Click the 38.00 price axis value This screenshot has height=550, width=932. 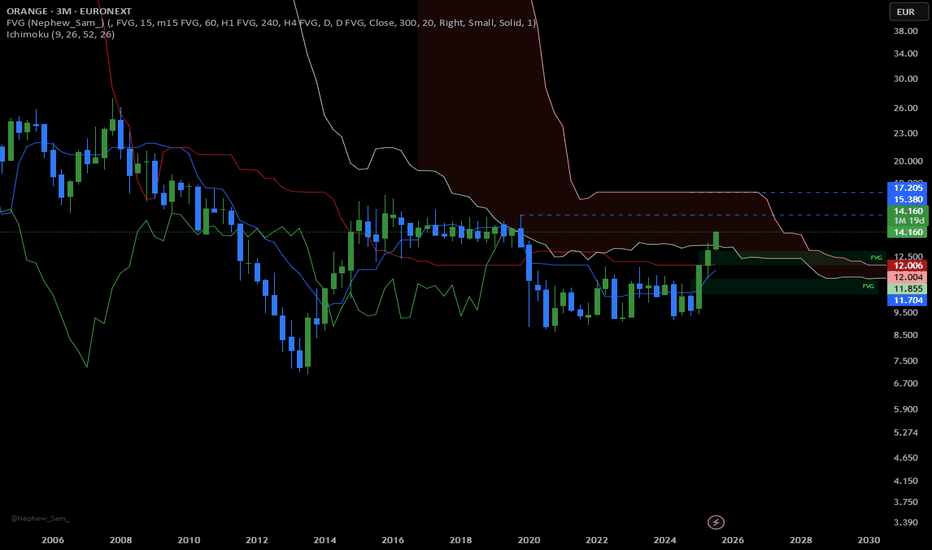coord(906,31)
